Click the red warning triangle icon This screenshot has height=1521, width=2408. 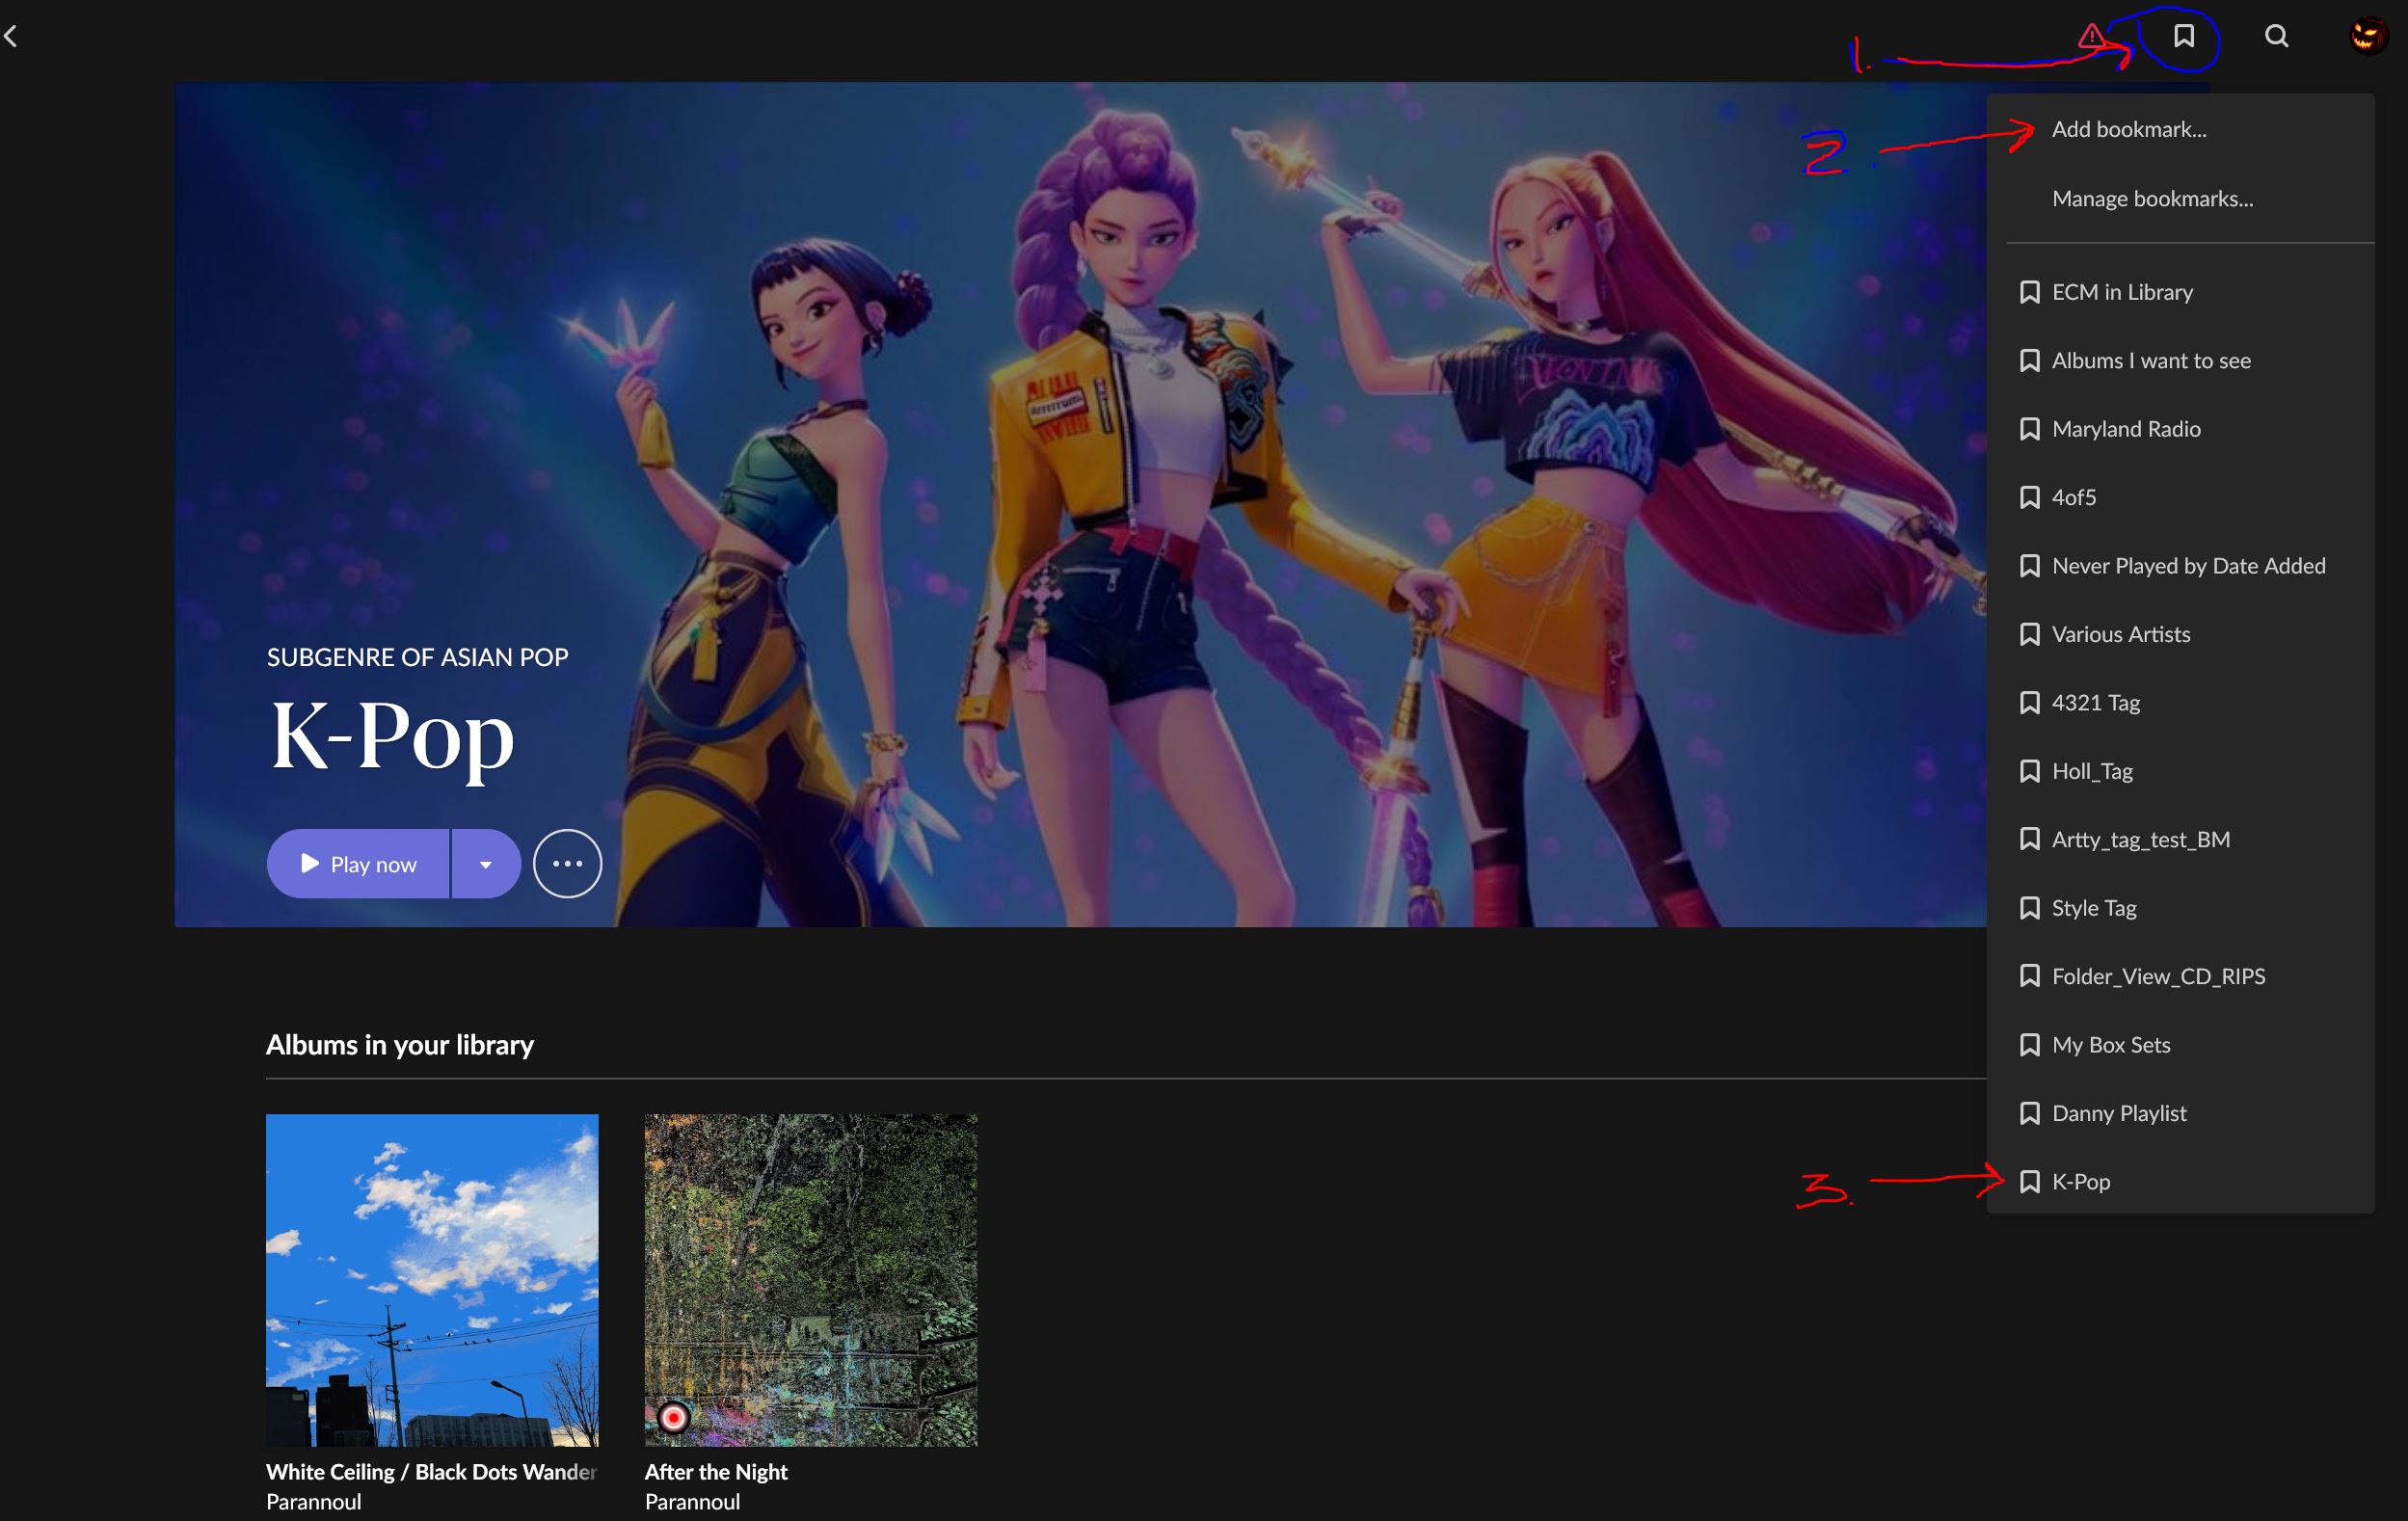pos(2090,37)
